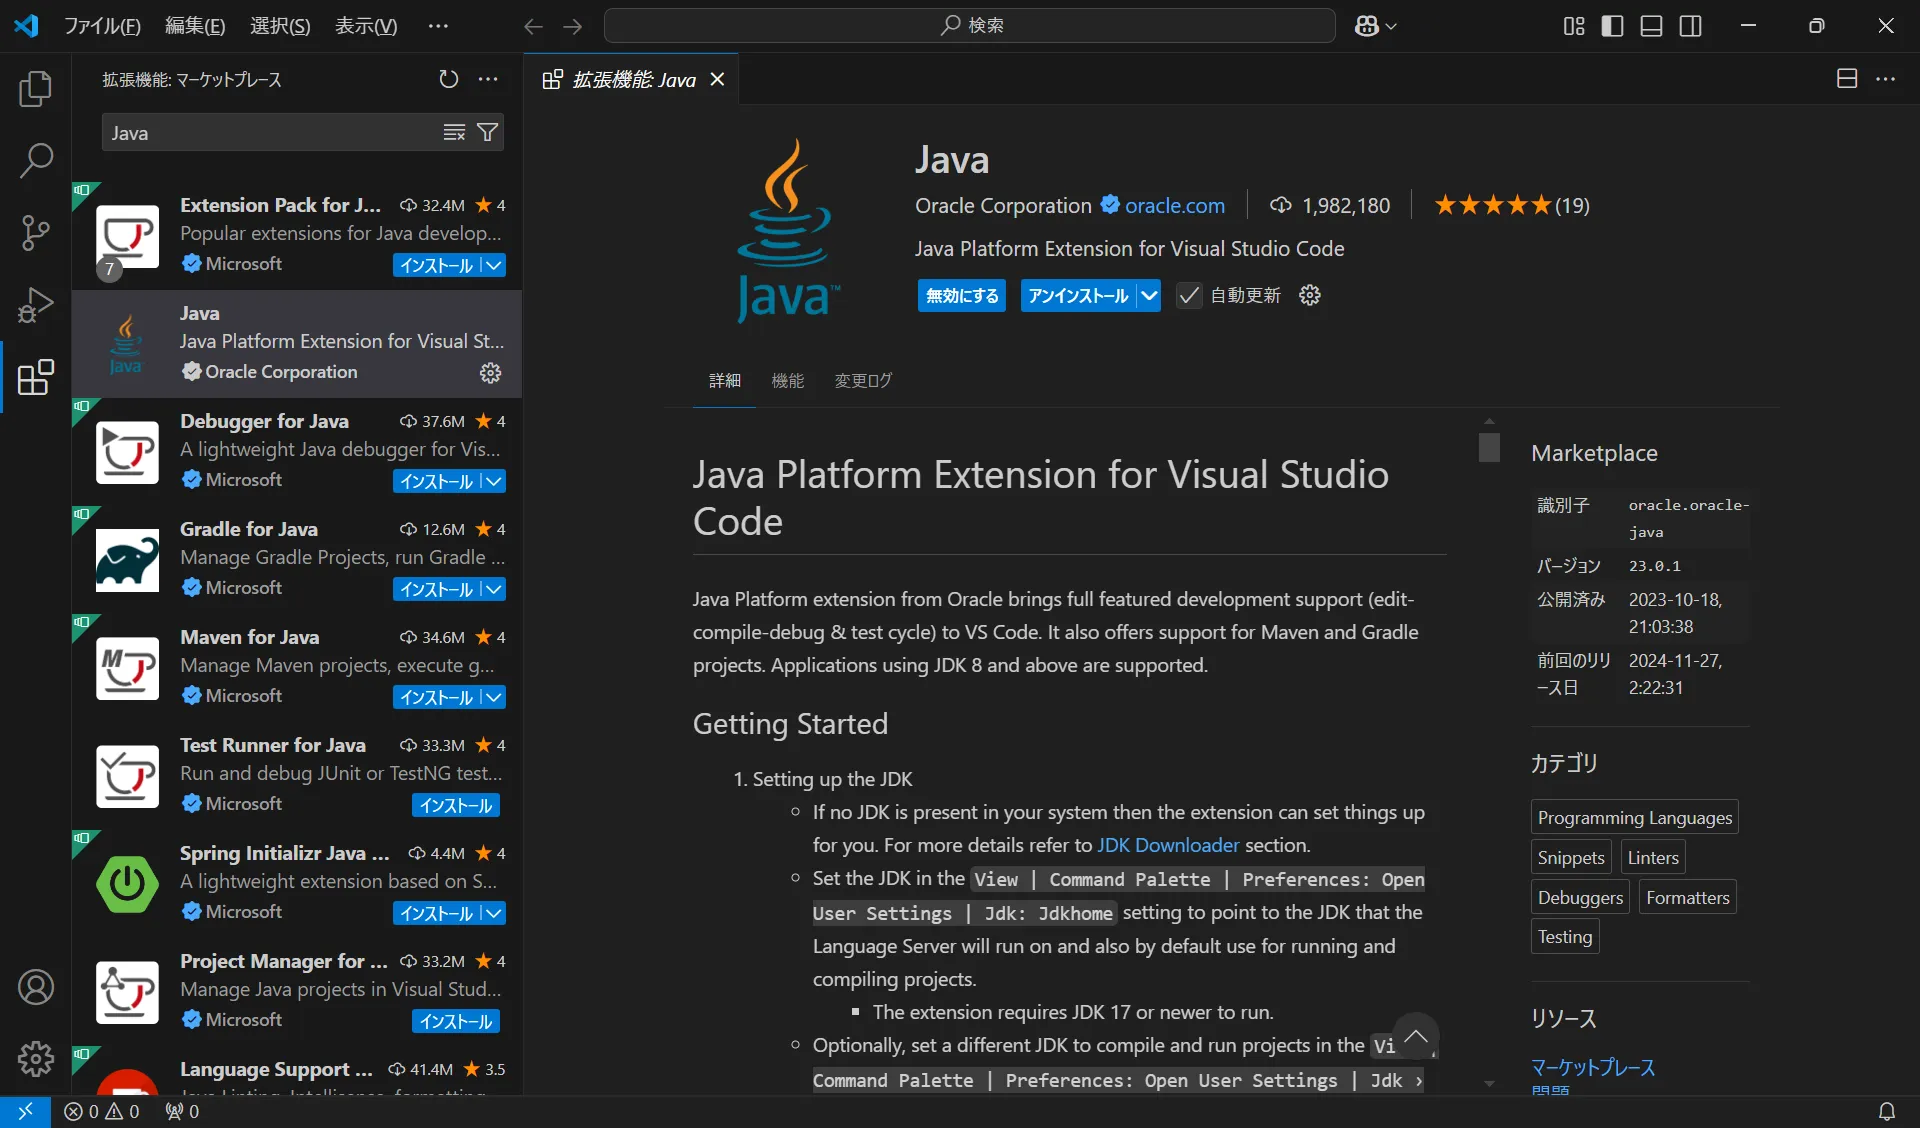This screenshot has width=1920, height=1128.
Task: Open the star rating (19) reviews
Action: [x=1511, y=205]
